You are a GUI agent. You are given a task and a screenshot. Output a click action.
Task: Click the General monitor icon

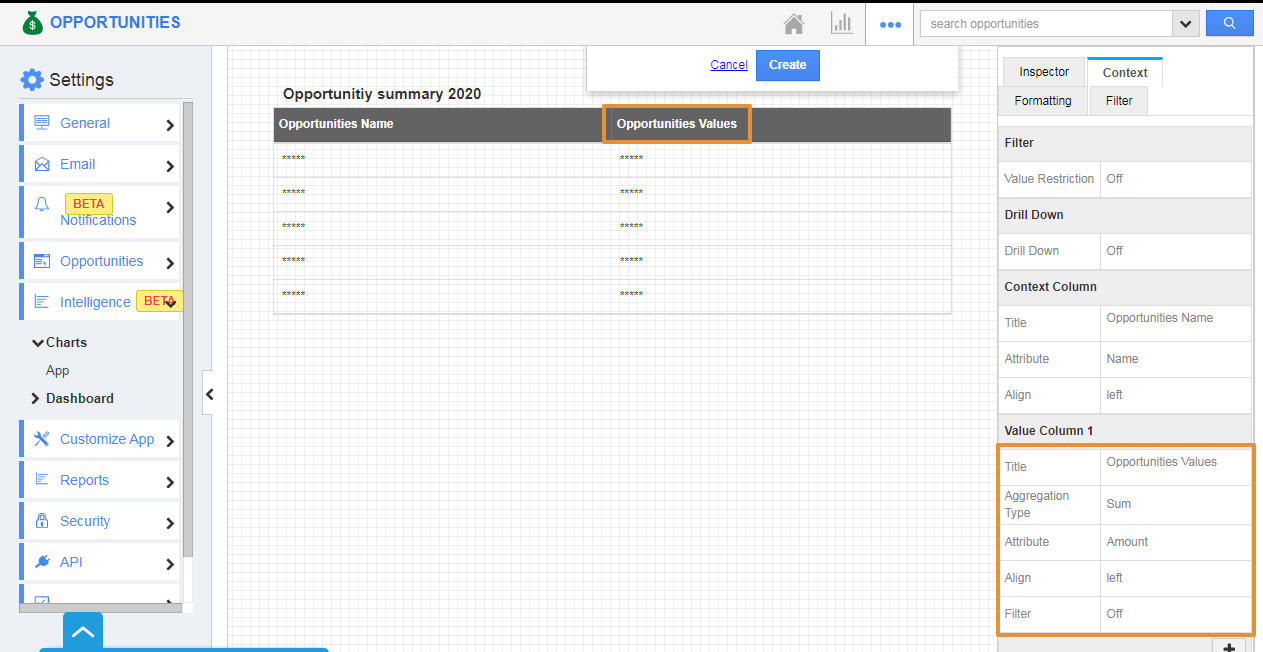[x=42, y=123]
